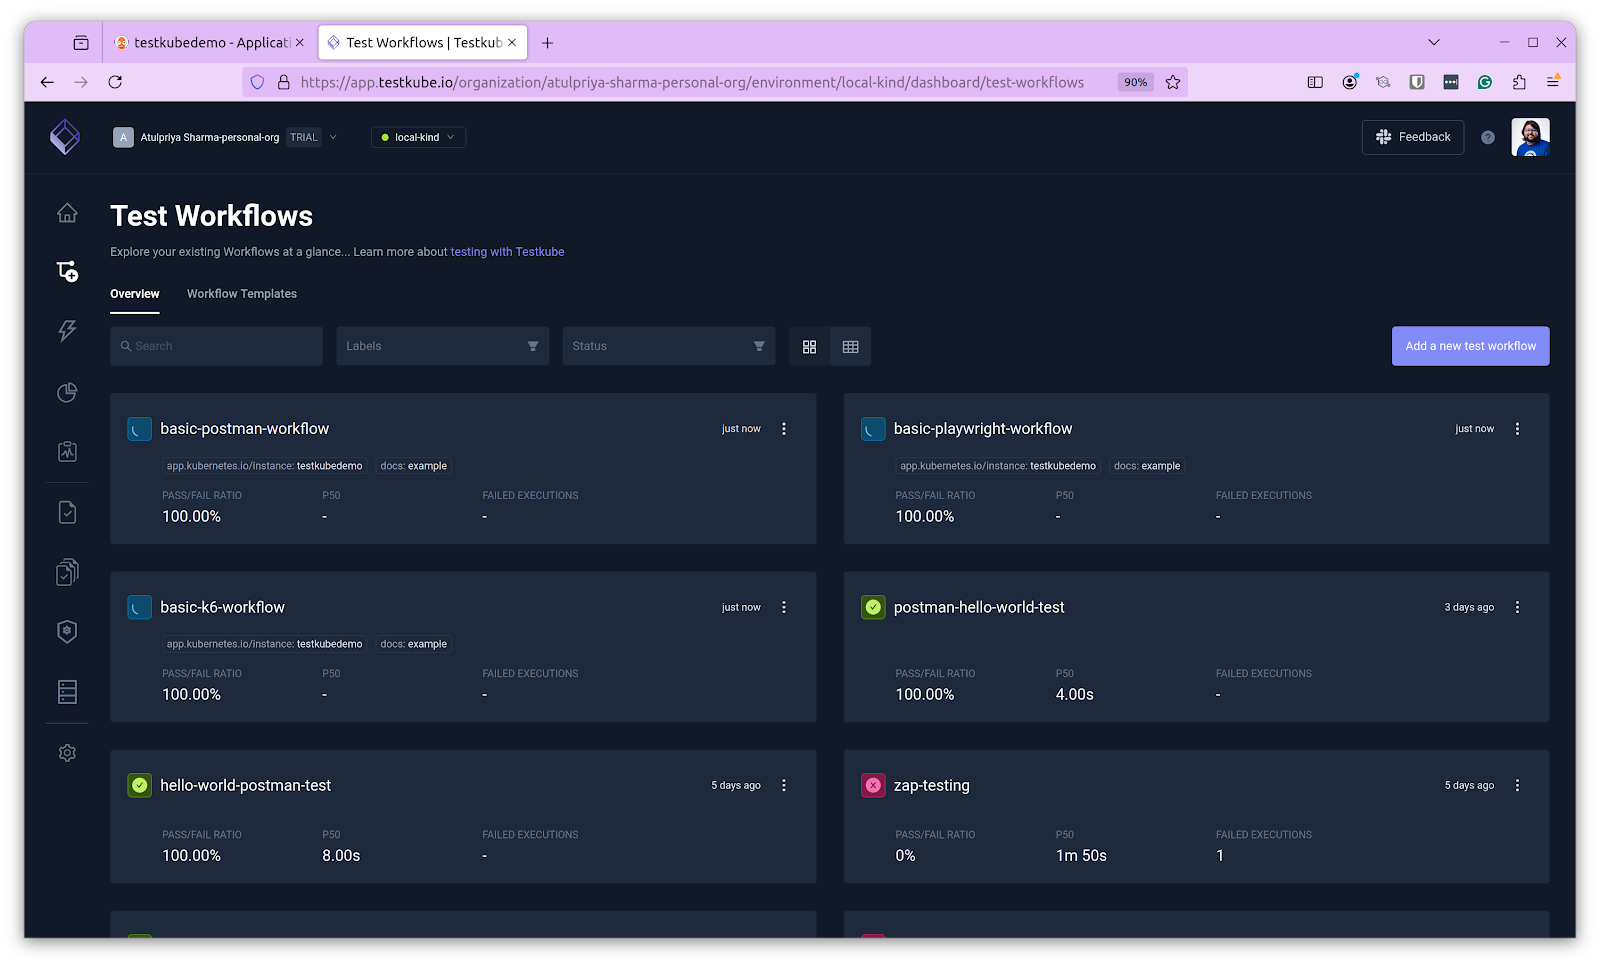Open the Home icon in sidebar
Image resolution: width=1600 pixels, height=965 pixels.
pyautogui.click(x=67, y=213)
